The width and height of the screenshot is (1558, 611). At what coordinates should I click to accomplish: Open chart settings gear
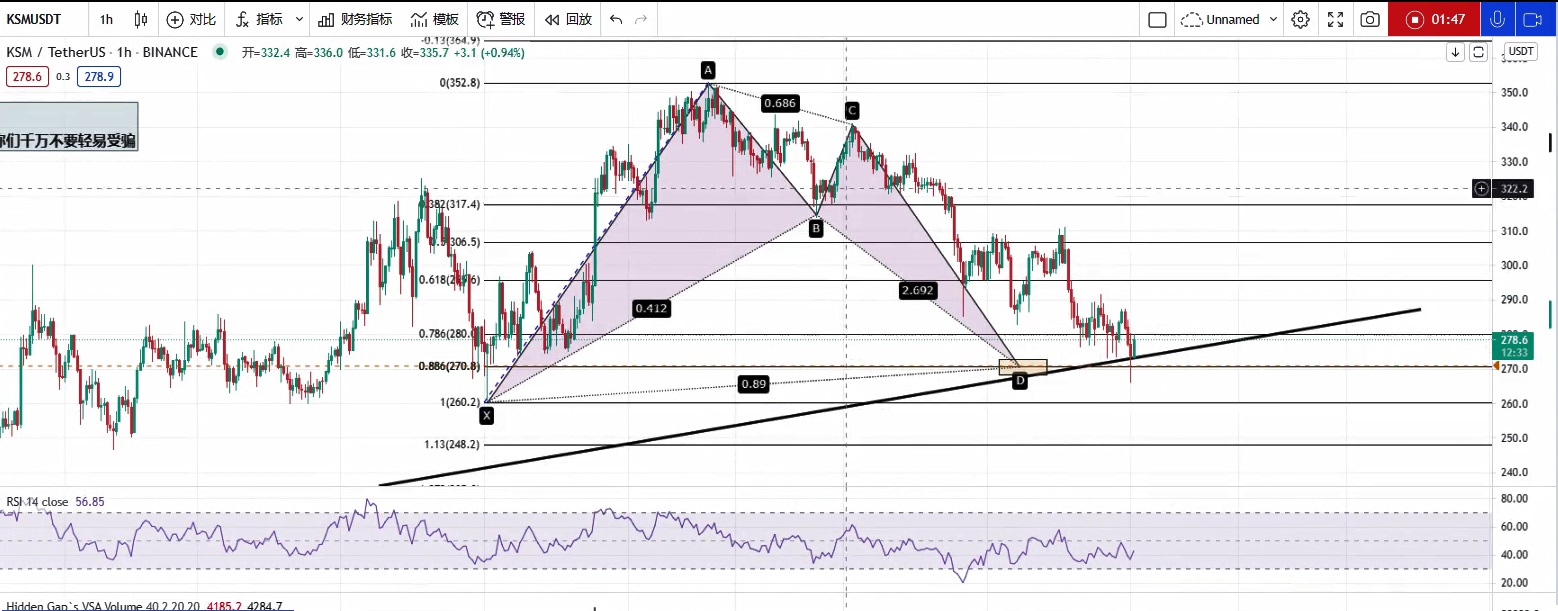click(1300, 19)
